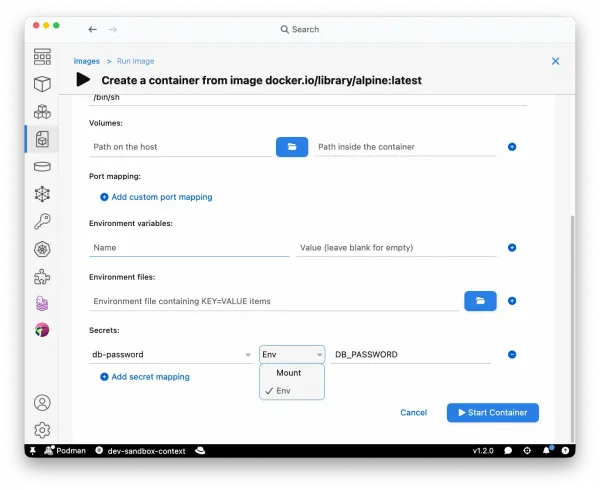Open the Accounts user icon

click(42, 402)
